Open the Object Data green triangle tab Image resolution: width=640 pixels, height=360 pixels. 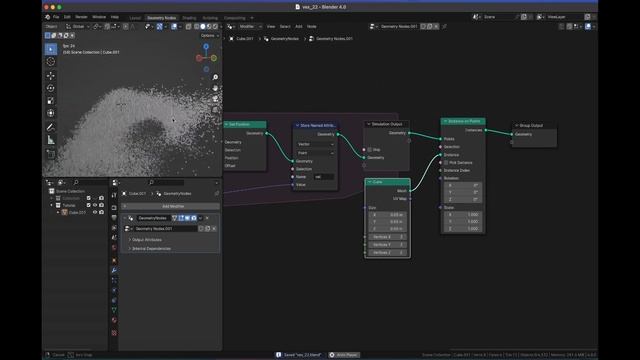[x=114, y=310]
